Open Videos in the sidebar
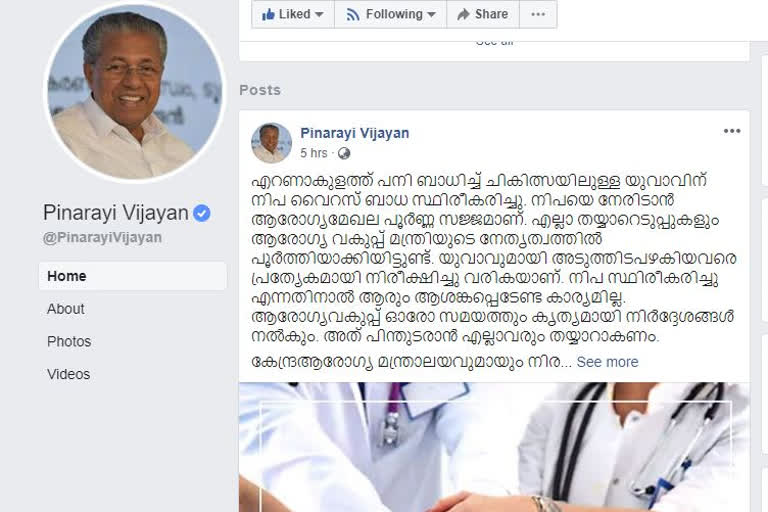 [69, 374]
